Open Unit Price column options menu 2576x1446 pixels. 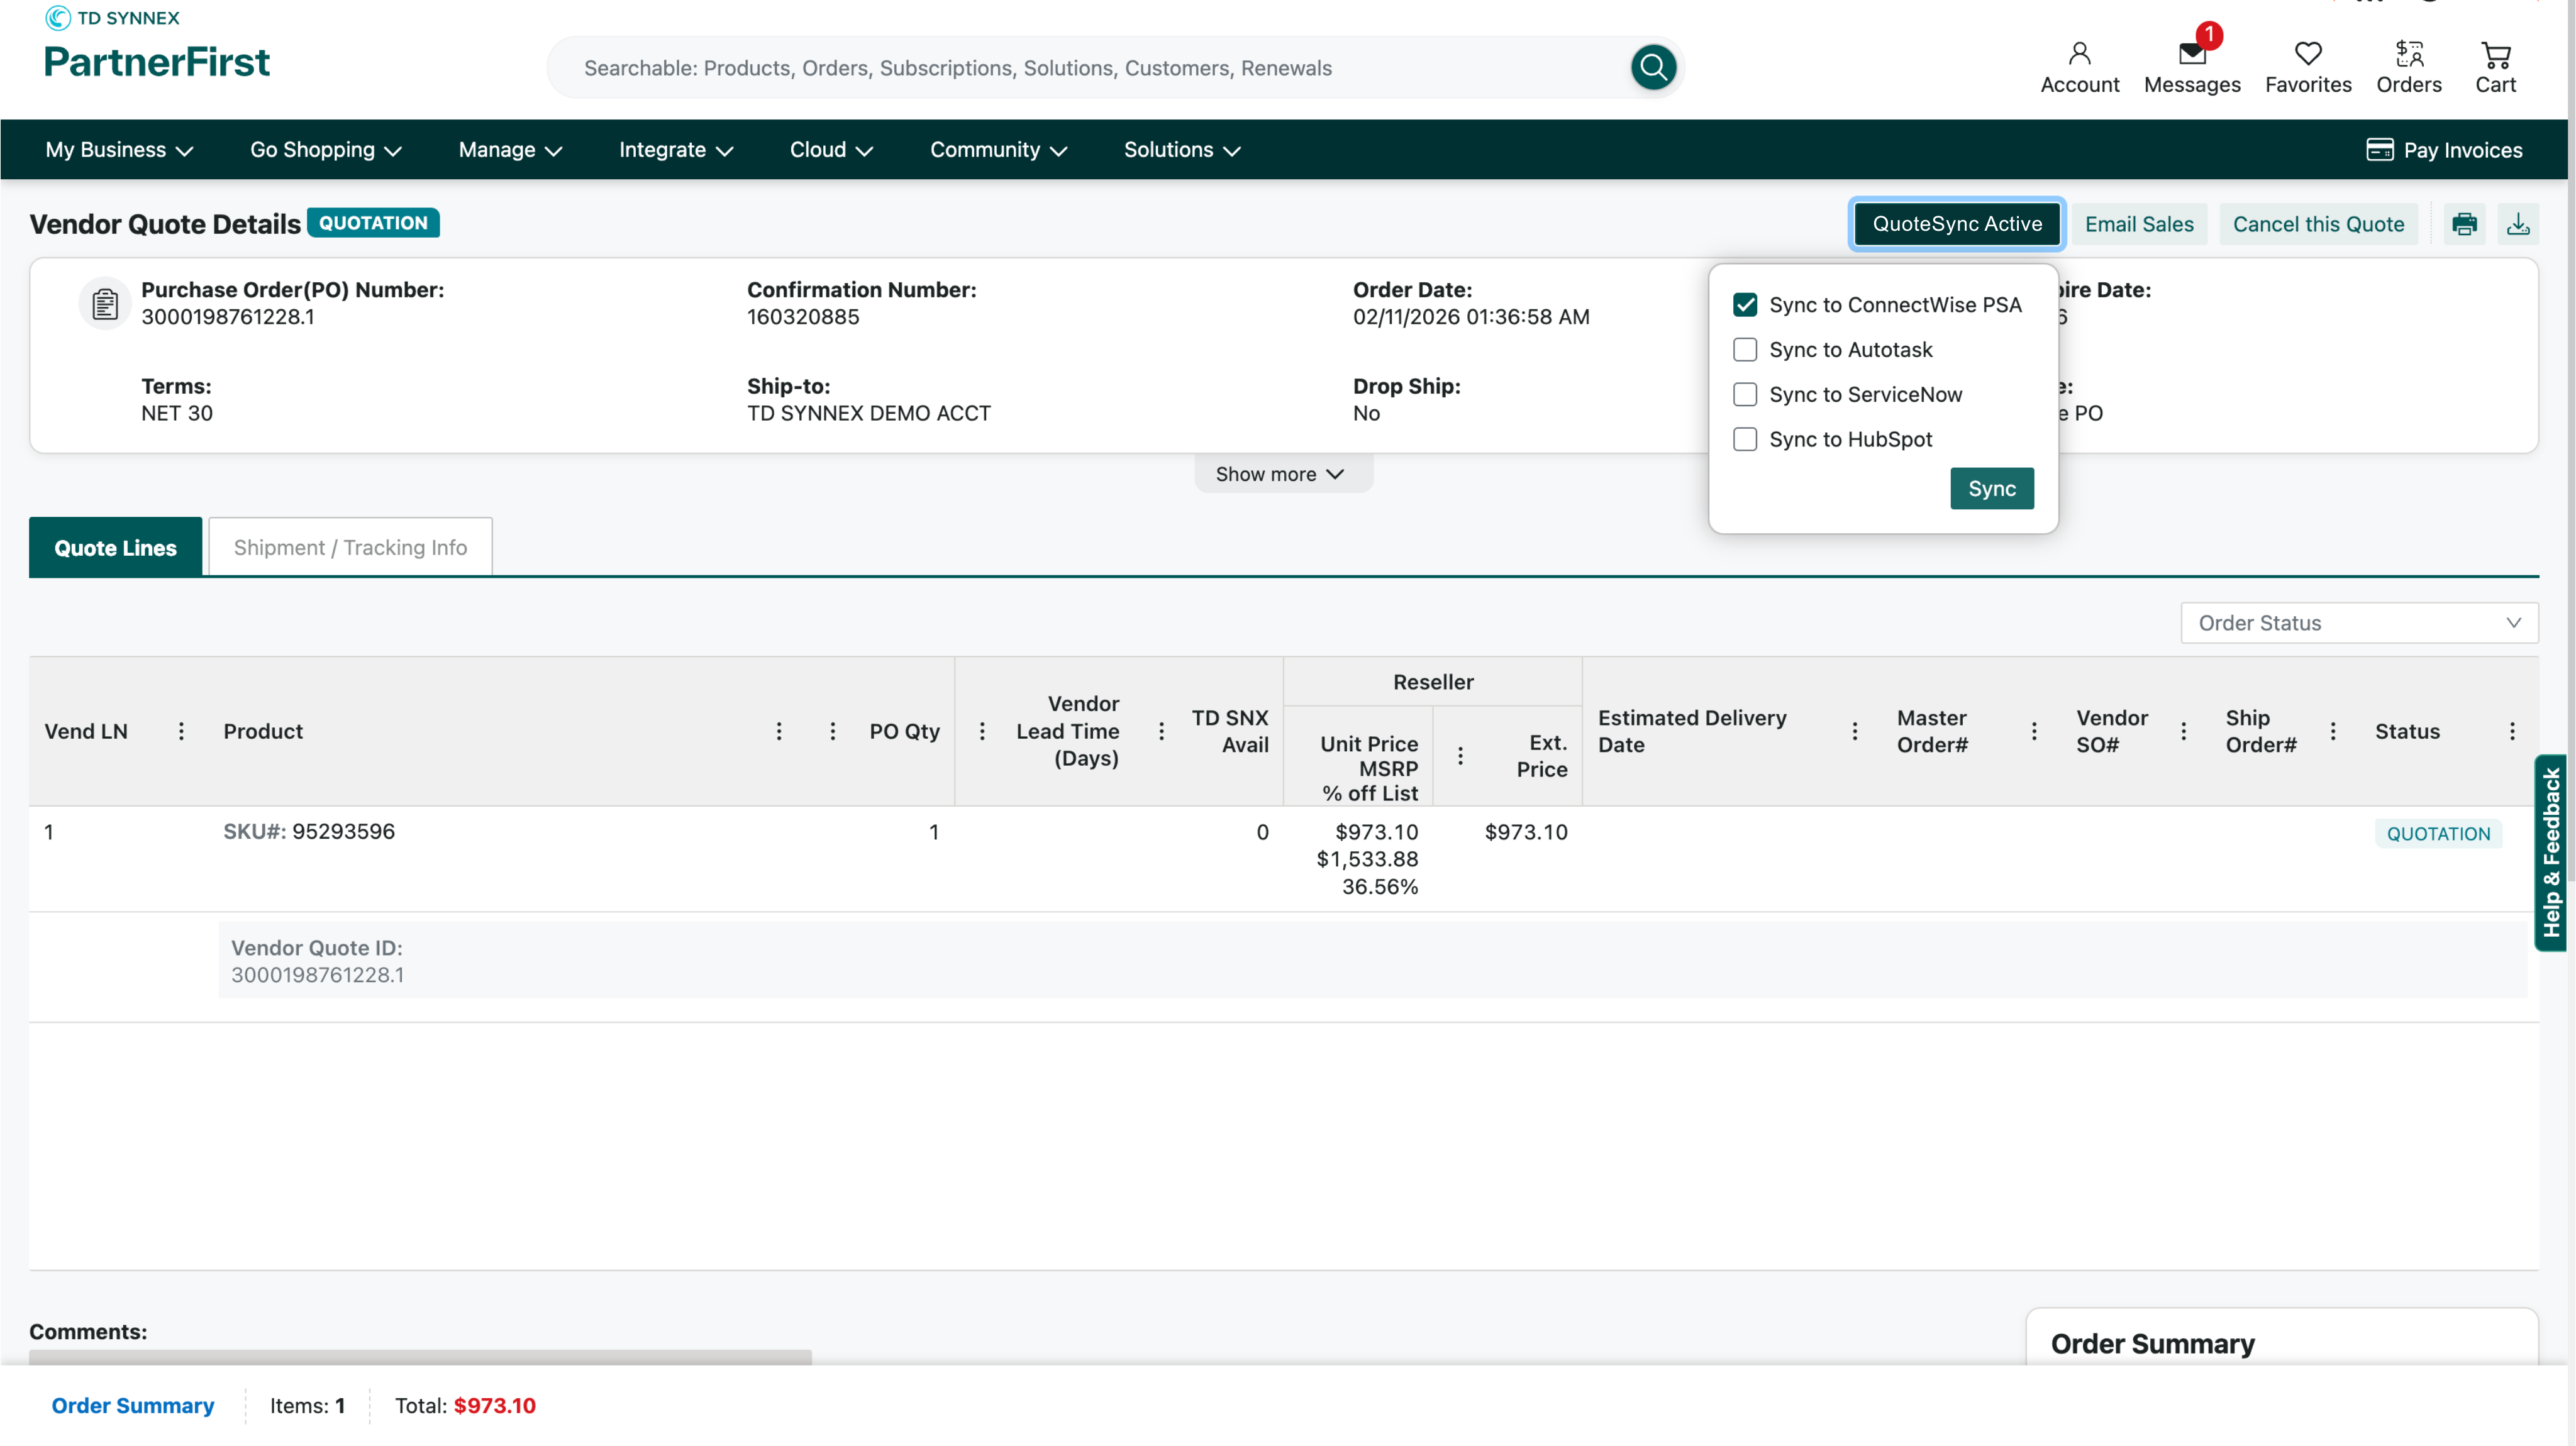click(x=1460, y=756)
